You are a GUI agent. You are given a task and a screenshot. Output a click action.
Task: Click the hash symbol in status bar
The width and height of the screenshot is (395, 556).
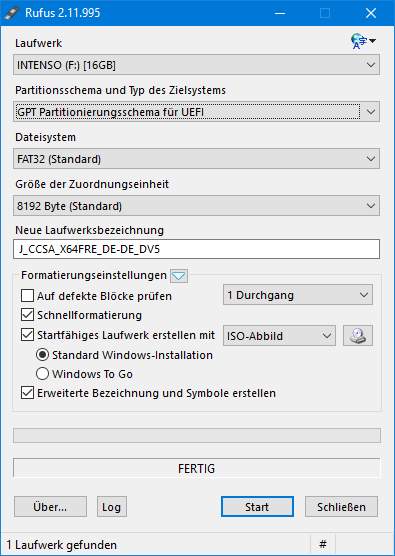click(323, 544)
